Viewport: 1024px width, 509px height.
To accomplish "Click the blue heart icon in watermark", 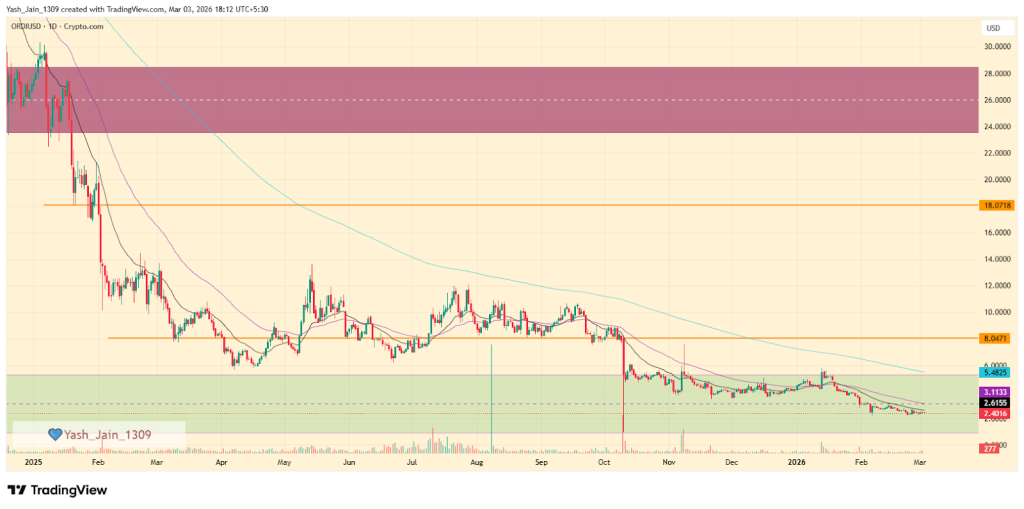I will [x=57, y=434].
